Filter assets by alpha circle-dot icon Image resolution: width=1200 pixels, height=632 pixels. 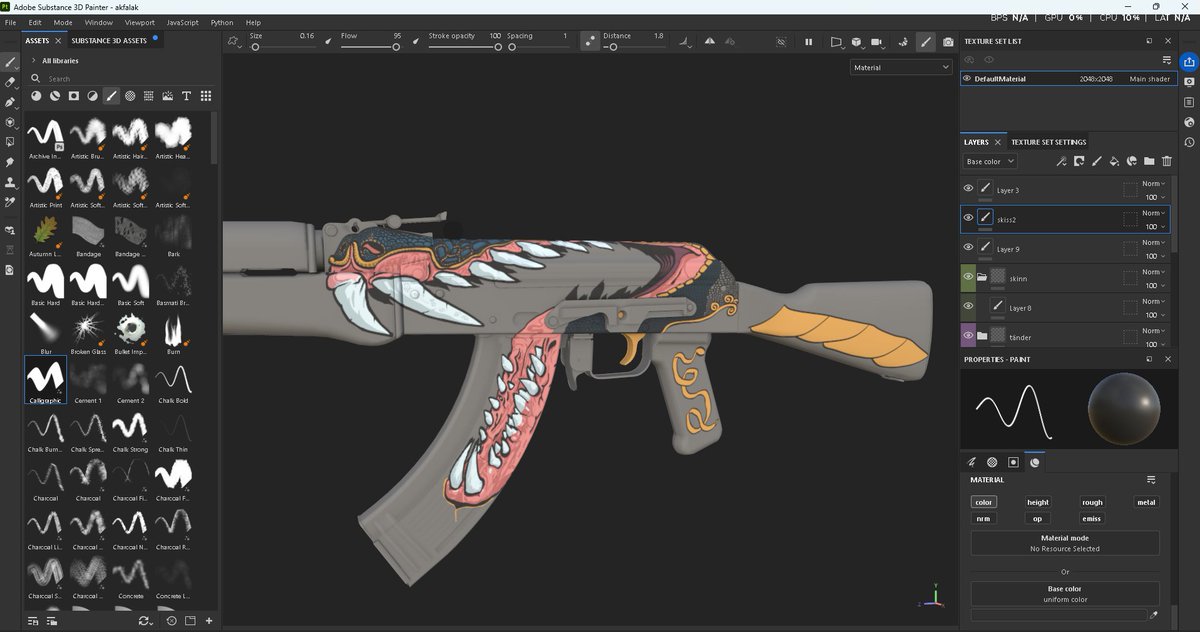click(x=129, y=96)
